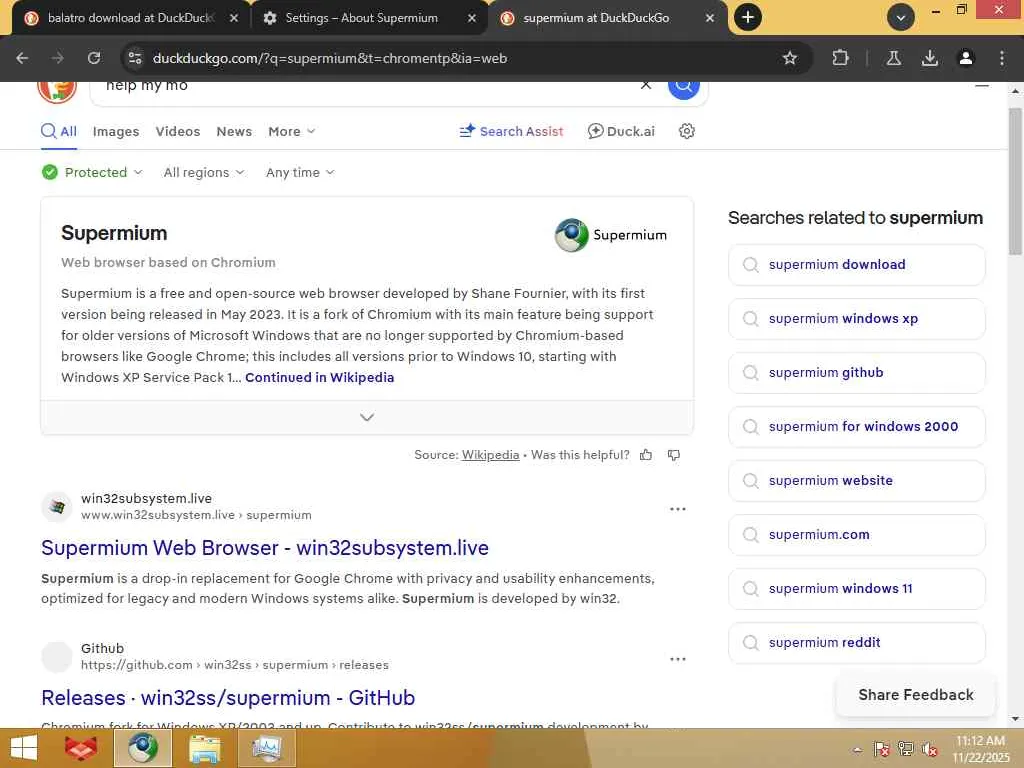1024x768 pixels.
Task: Open File Explorer from the taskbar
Action: point(204,748)
